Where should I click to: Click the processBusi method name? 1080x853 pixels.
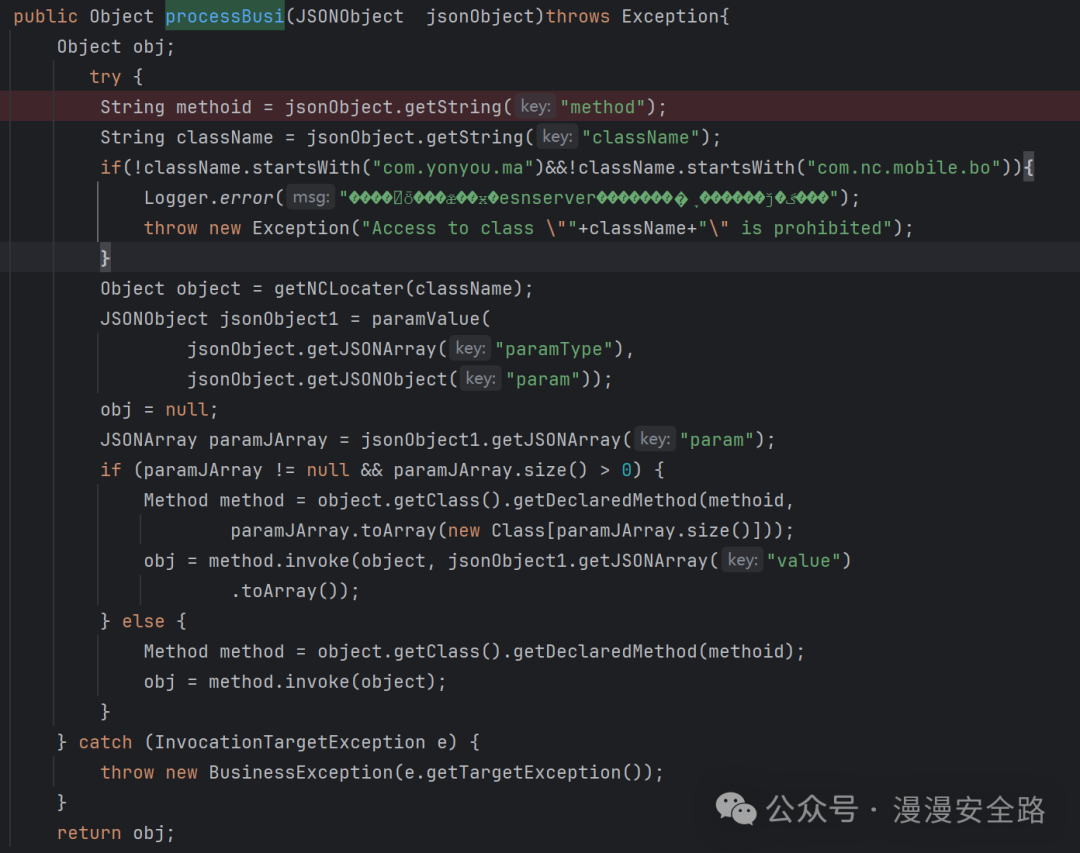point(224,16)
